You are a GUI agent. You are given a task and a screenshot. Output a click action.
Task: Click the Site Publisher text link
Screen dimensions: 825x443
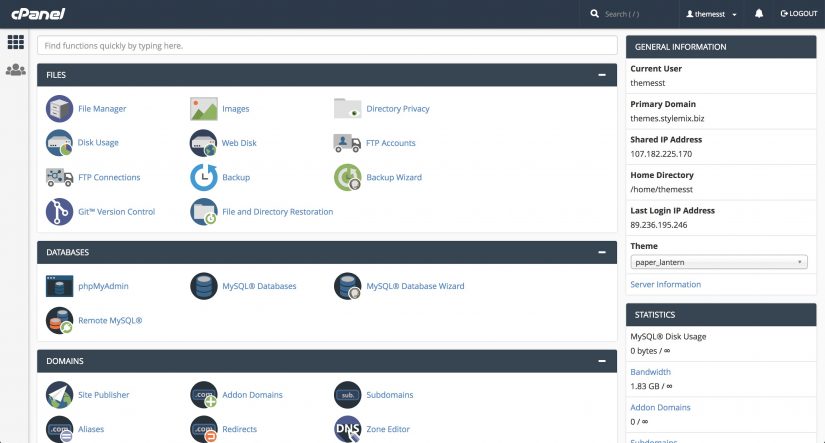104,395
